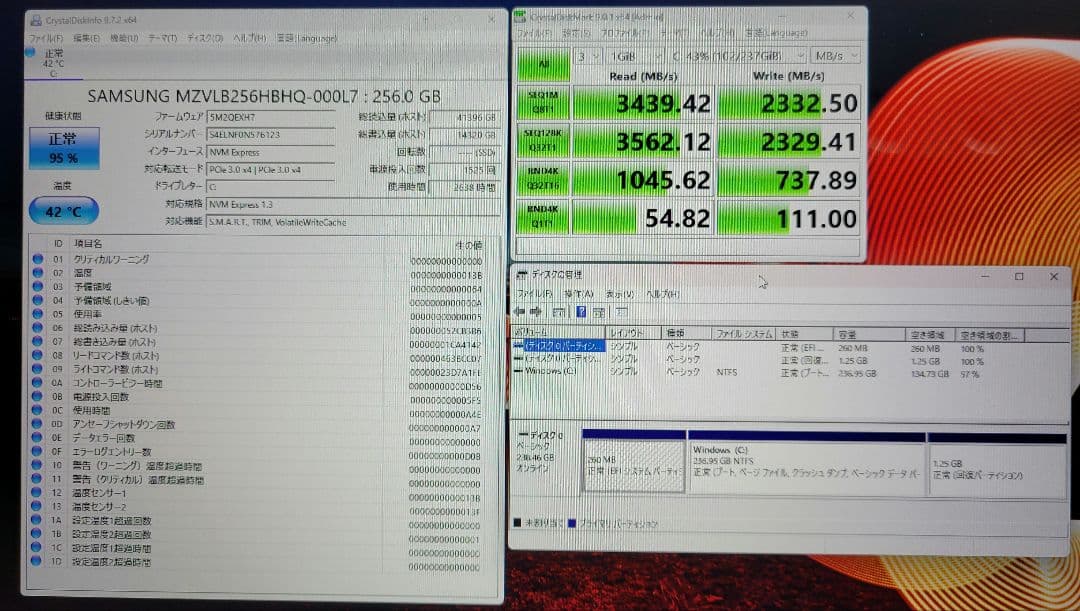Click the Help icon on Disk Management toolbar

[x=582, y=311]
